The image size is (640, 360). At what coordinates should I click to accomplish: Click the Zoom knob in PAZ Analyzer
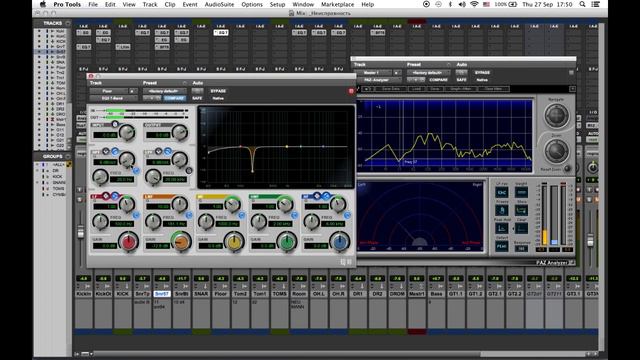point(556,150)
